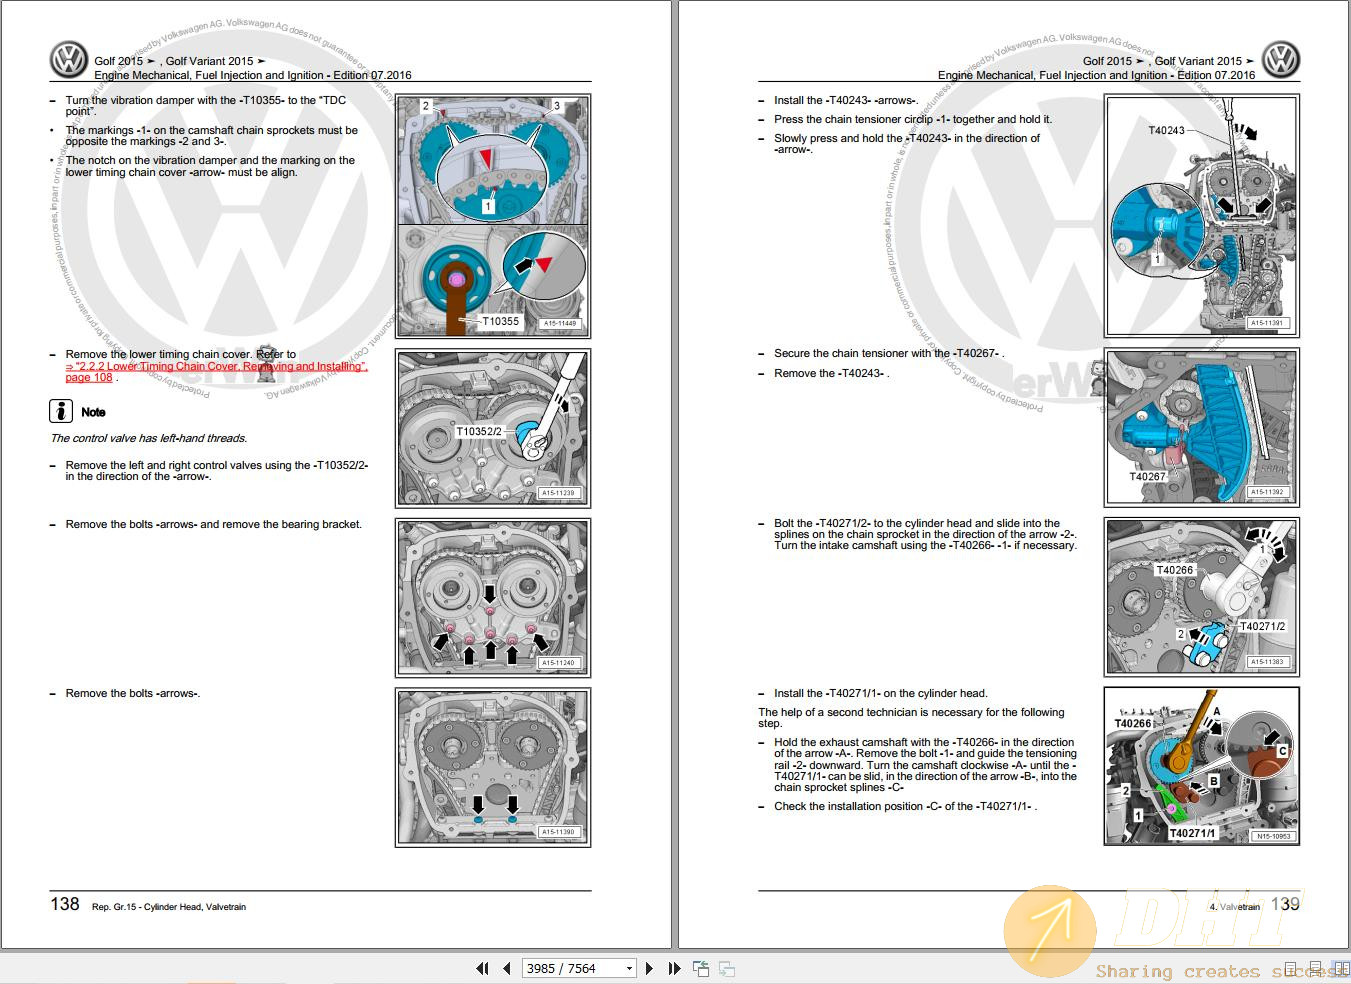This screenshot has width=1351, height=984.
Task: Click the T10355 vibration damper figure
Action: pos(493,216)
